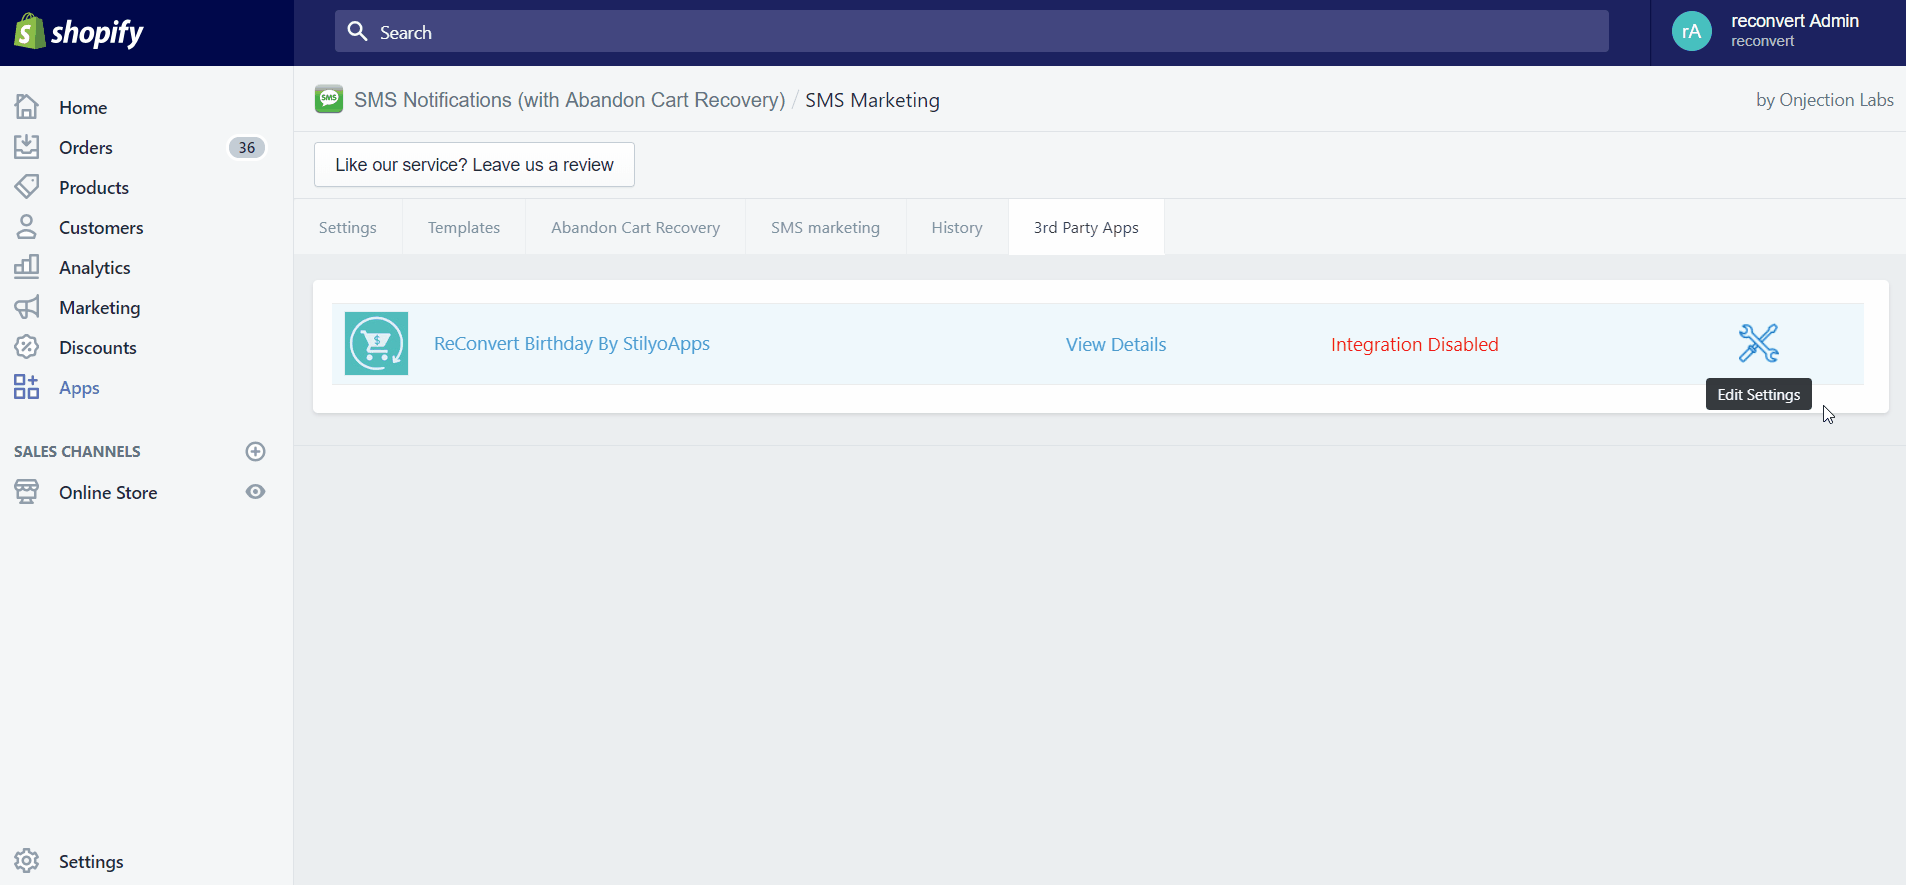
Task: Click SMS Notifications breadcrumb link
Action: tap(570, 100)
